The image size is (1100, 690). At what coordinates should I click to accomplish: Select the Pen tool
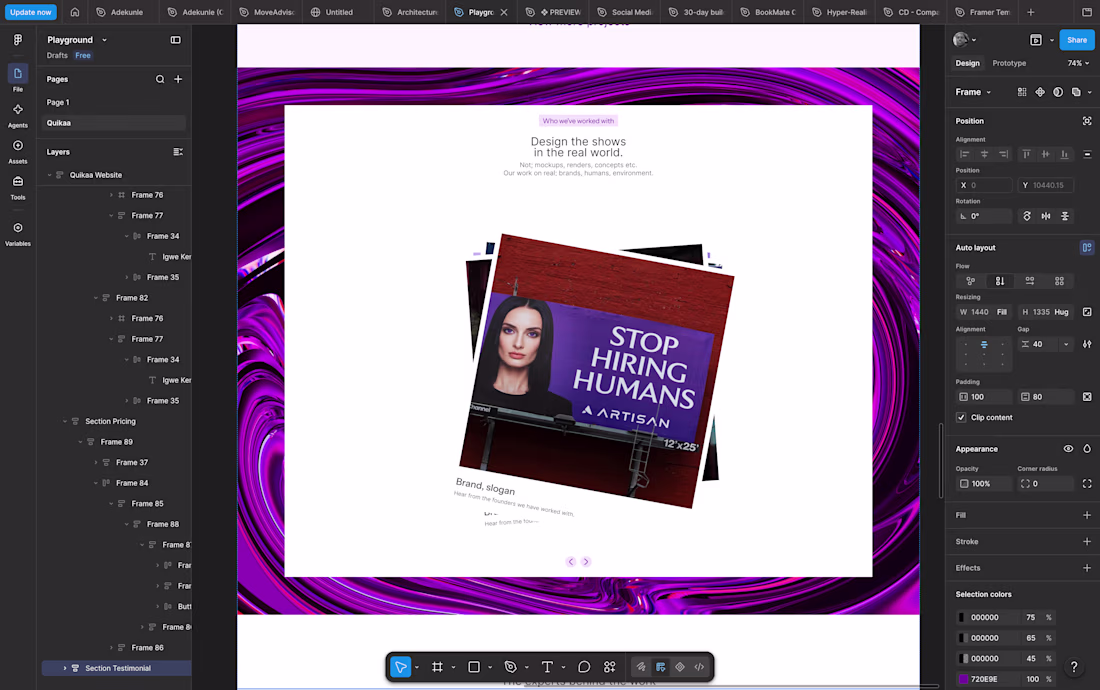[511, 667]
